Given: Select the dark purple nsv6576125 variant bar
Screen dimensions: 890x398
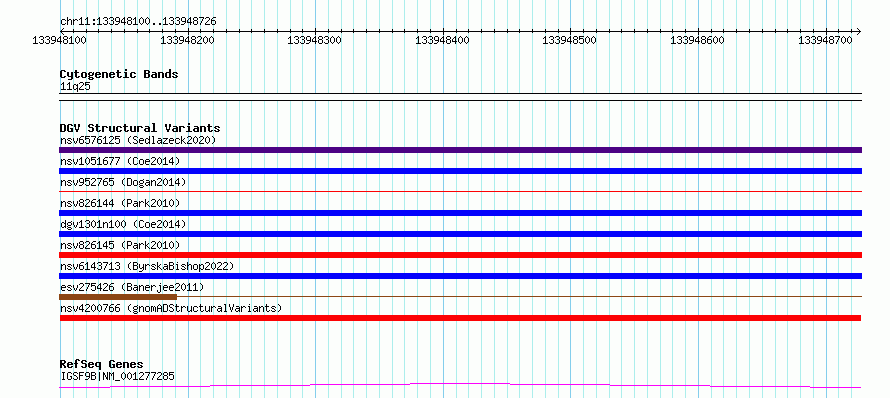Looking at the screenshot, I should [460, 150].
